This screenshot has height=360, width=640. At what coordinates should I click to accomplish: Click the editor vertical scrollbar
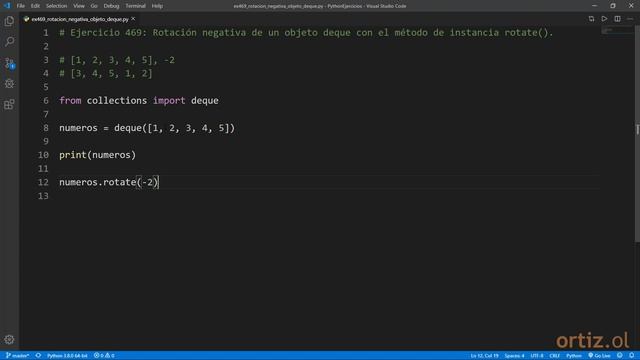[x=637, y=135]
